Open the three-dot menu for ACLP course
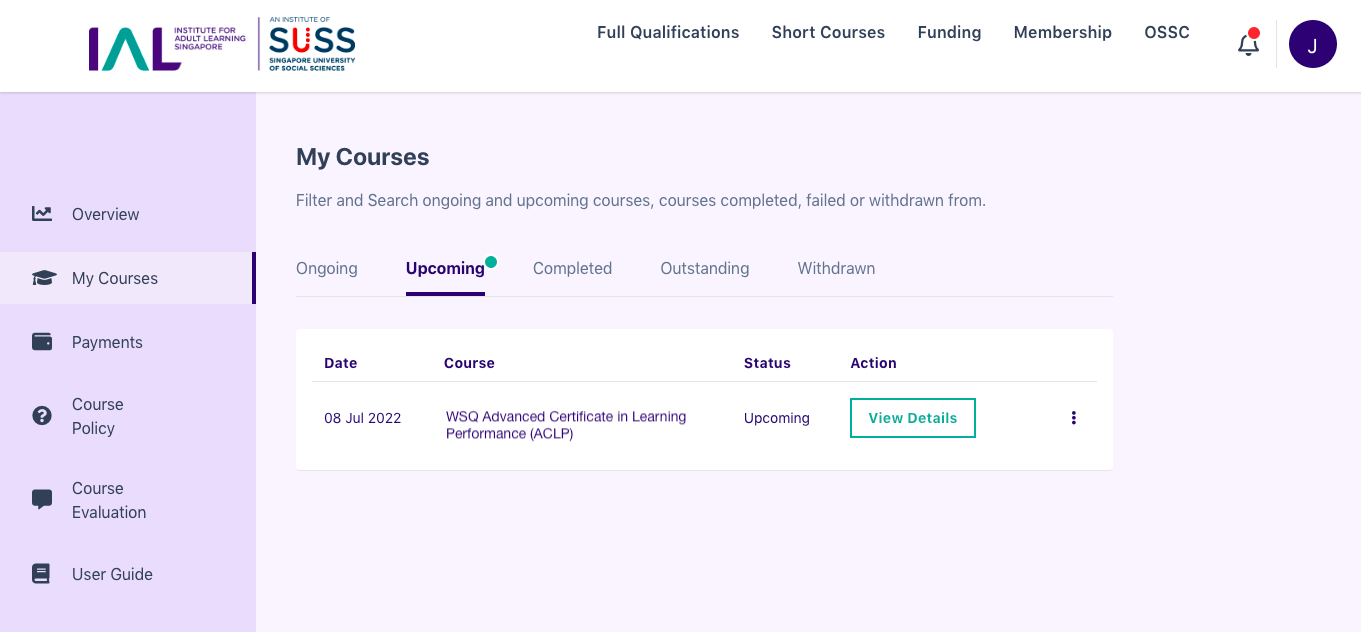This screenshot has height=632, width=1361. coord(1074,418)
